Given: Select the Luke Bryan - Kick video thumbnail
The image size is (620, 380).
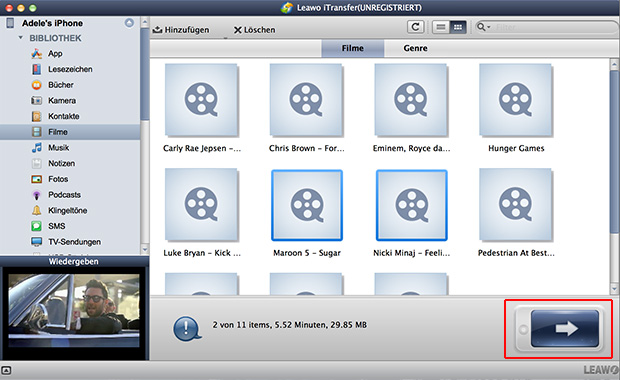Looking at the screenshot, I should [201, 205].
